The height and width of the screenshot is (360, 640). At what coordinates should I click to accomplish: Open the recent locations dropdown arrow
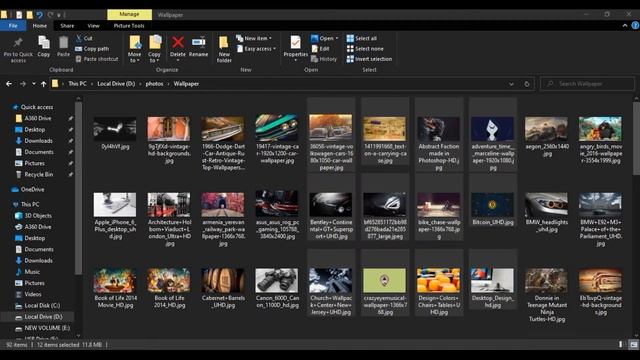click(x=33, y=84)
